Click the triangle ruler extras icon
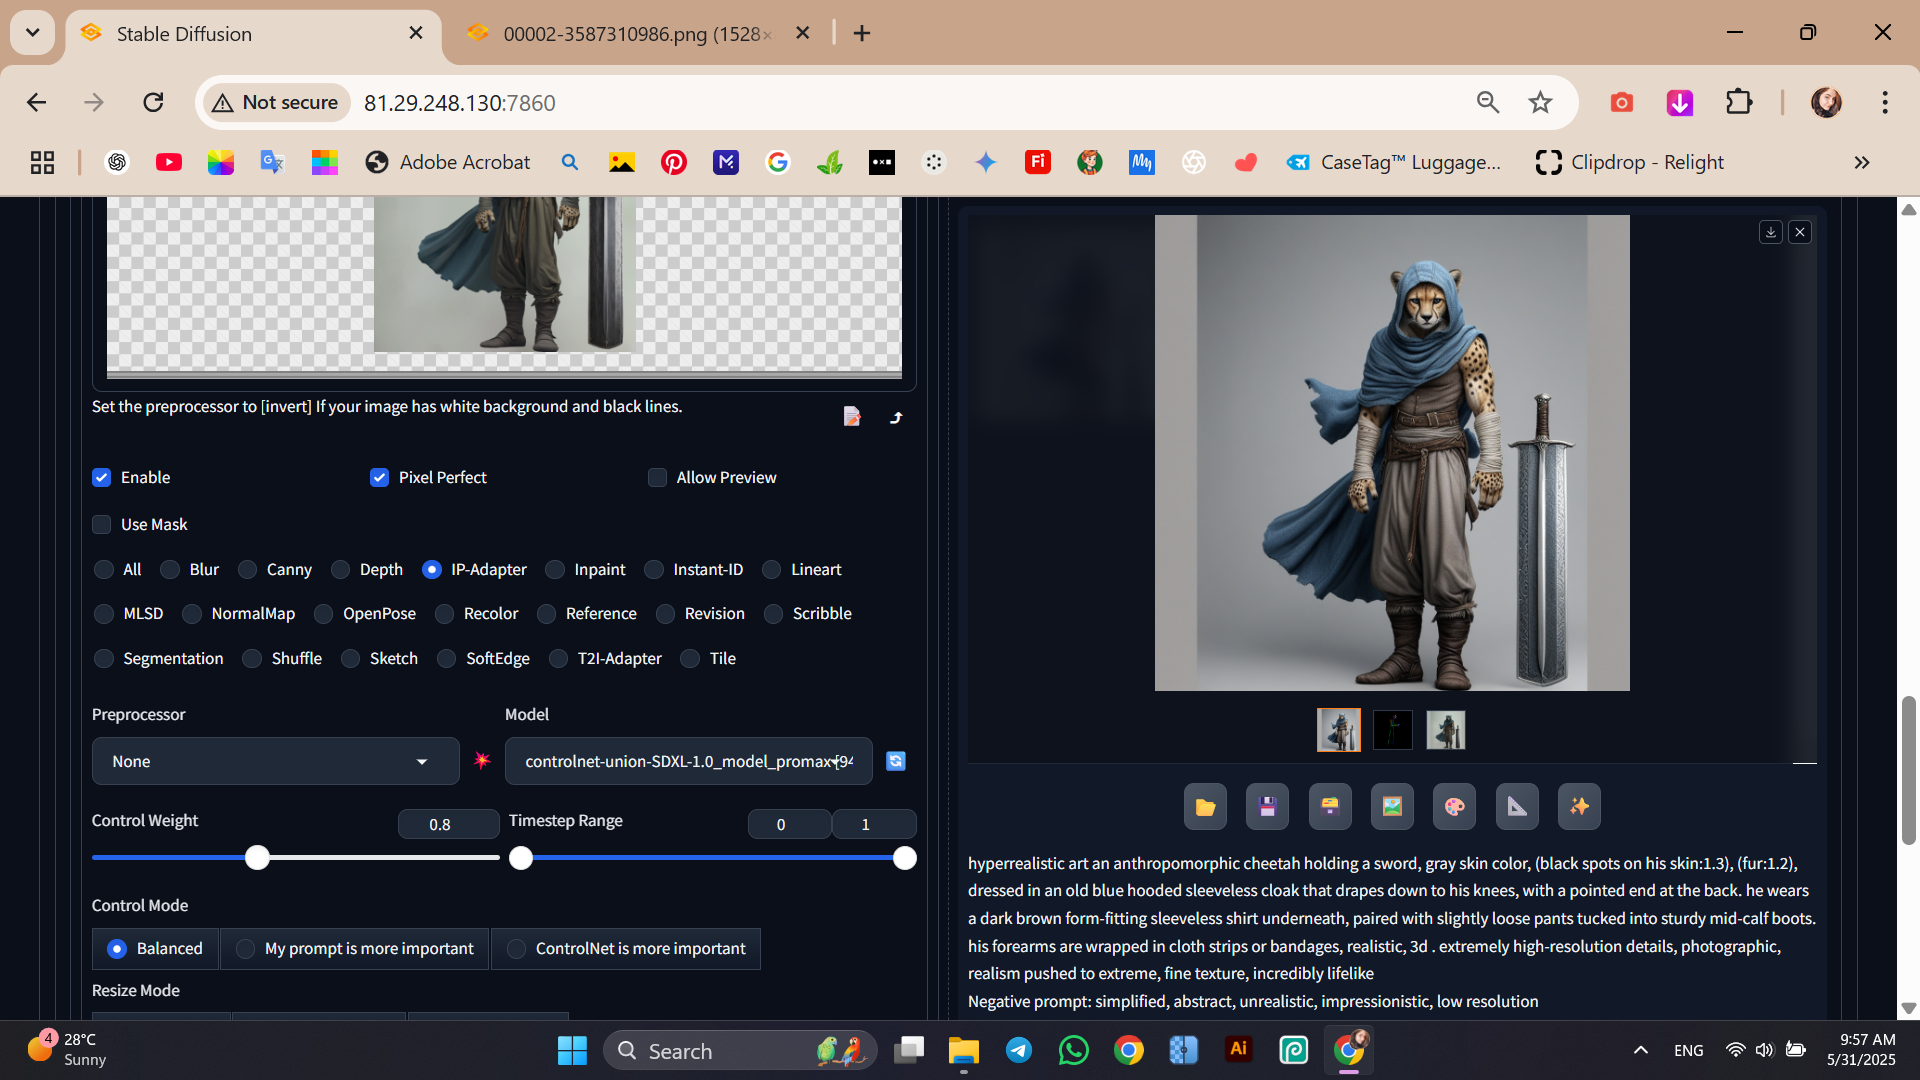The width and height of the screenshot is (1920, 1080). coord(1517,807)
